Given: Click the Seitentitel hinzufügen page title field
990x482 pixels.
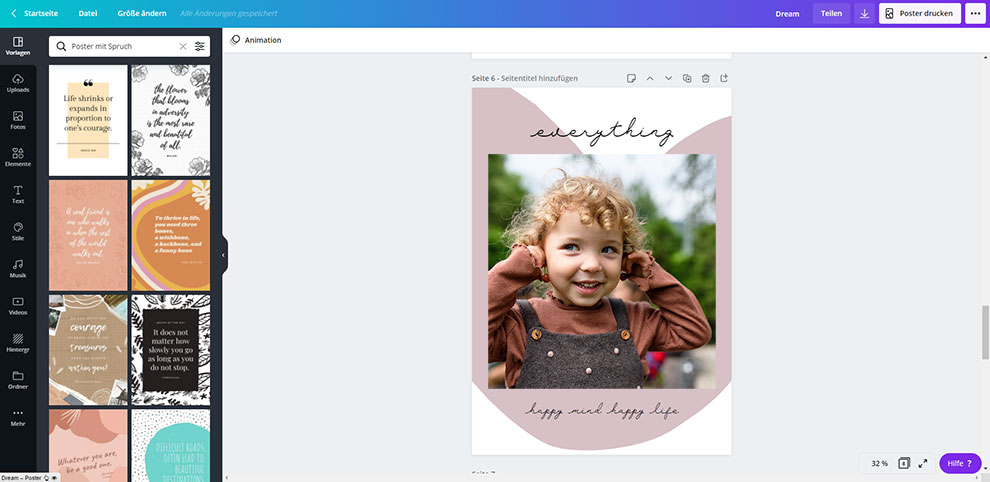Looking at the screenshot, I should tap(539, 78).
